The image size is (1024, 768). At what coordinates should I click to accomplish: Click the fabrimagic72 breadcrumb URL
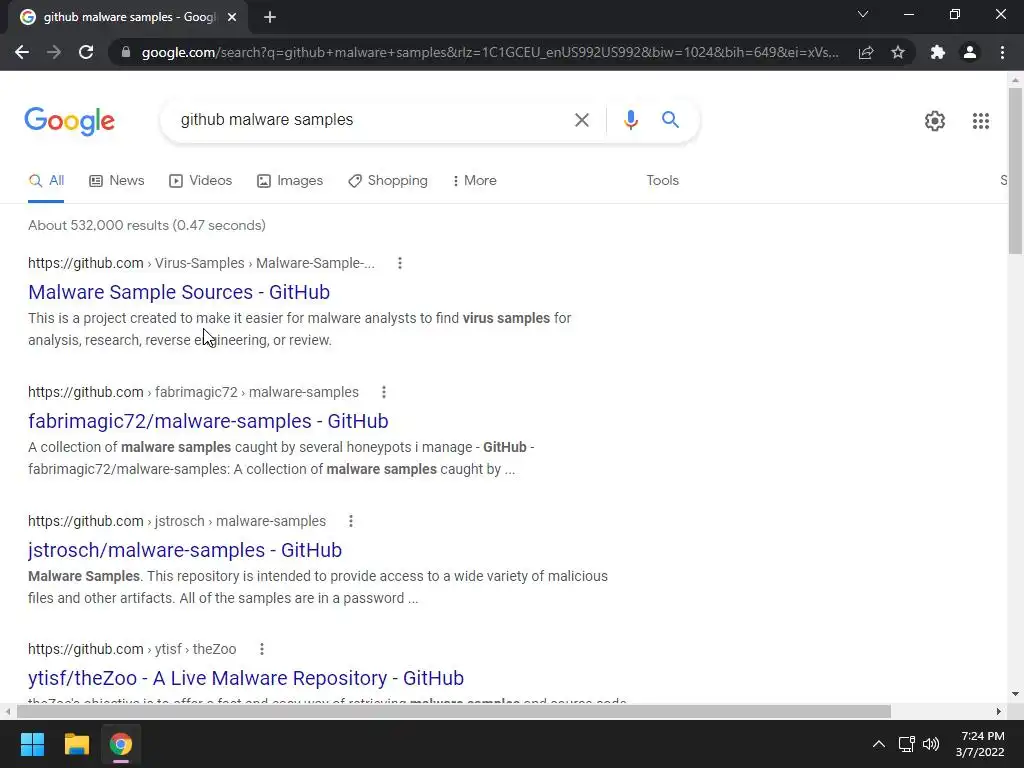click(193, 392)
